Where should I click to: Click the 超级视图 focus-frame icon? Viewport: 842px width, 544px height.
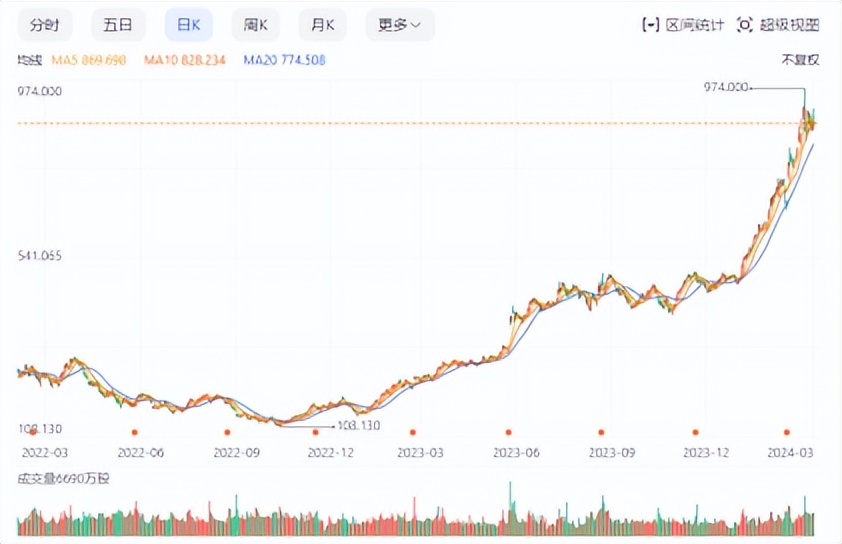744,25
